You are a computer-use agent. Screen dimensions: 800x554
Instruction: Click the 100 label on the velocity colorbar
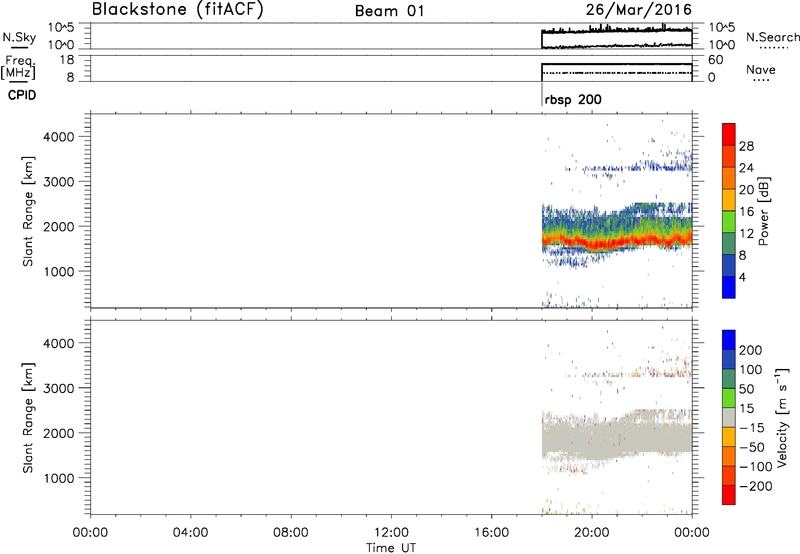point(751,370)
